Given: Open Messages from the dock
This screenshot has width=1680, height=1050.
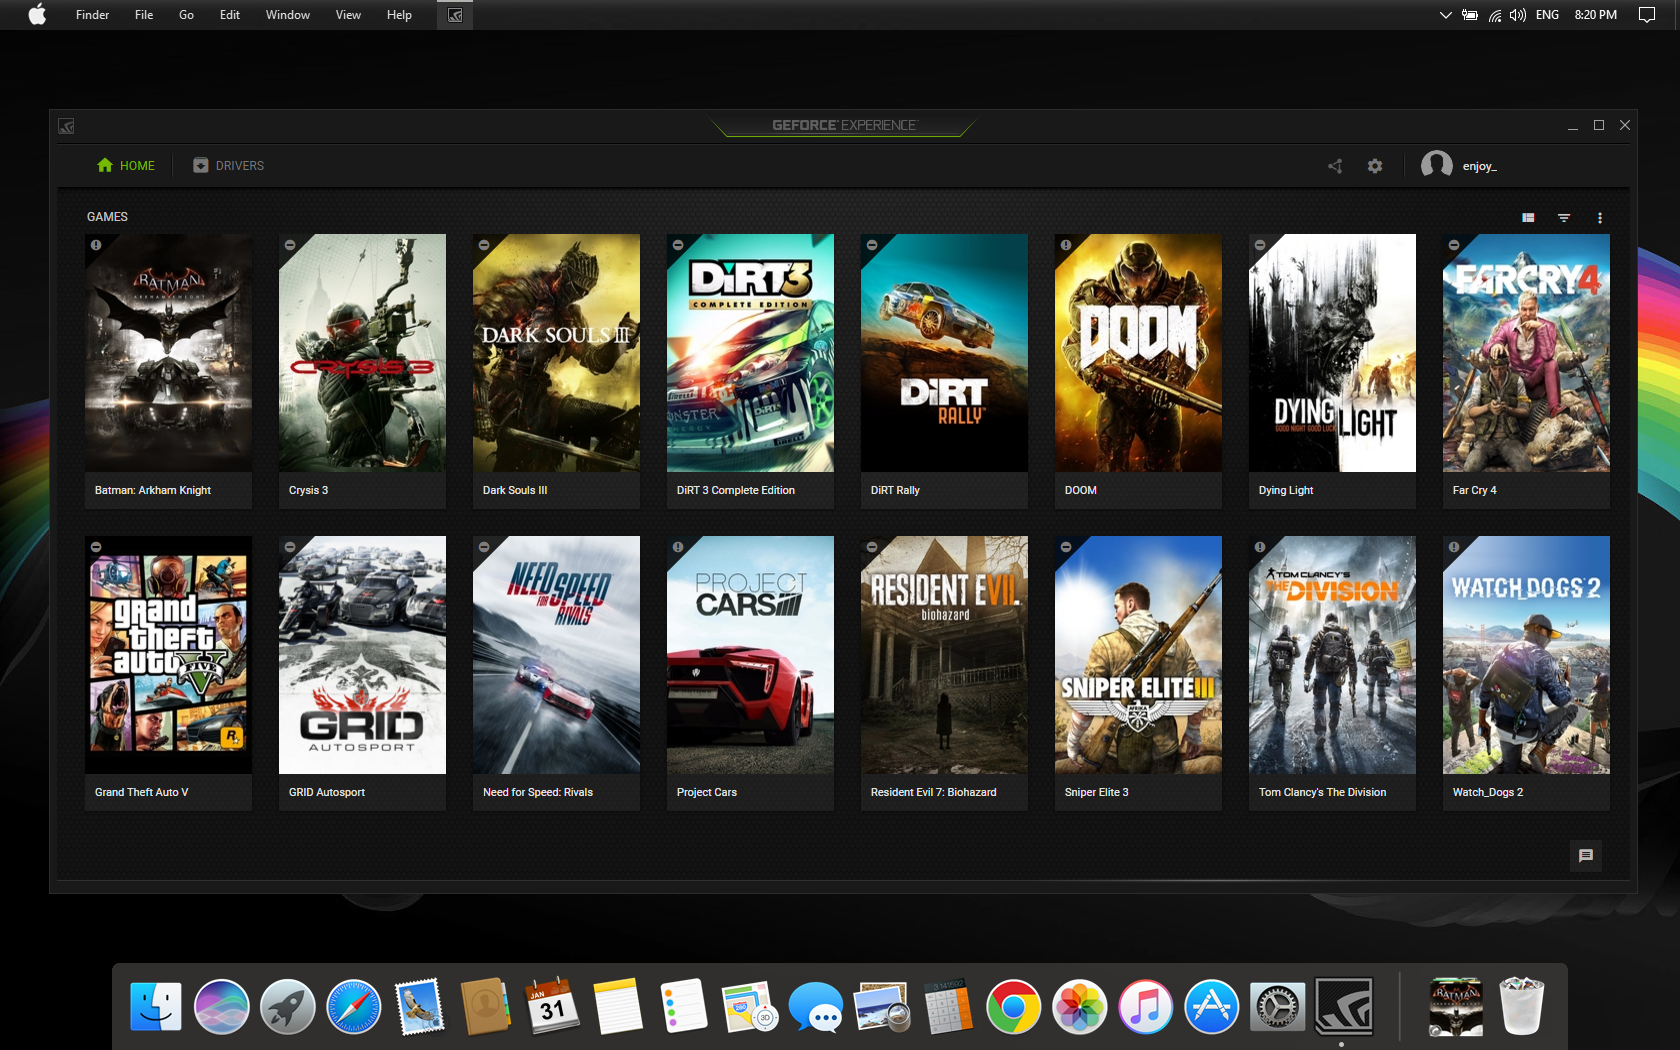Looking at the screenshot, I should [816, 1006].
